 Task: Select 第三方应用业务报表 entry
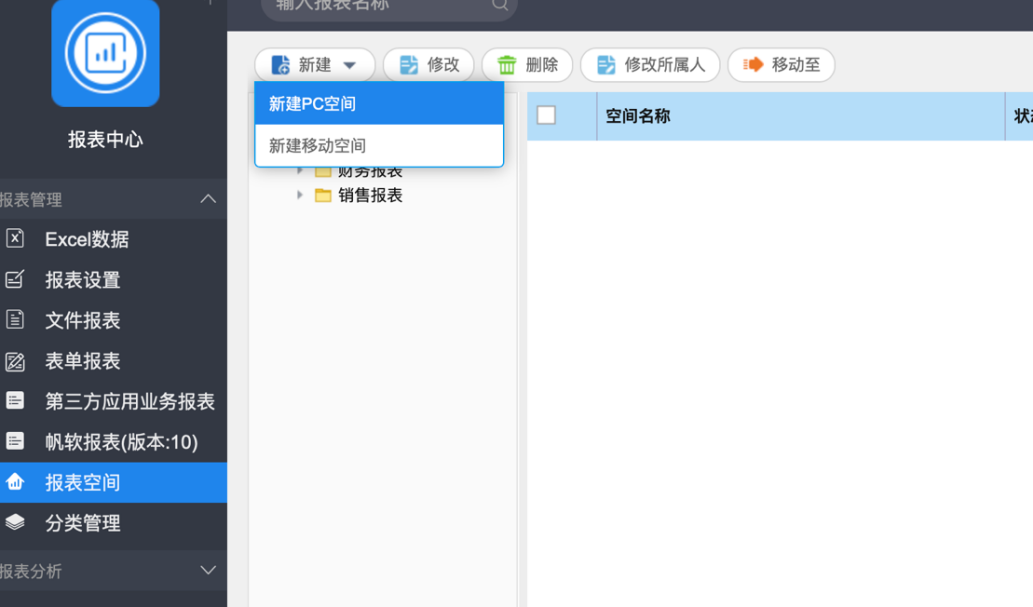pos(129,402)
